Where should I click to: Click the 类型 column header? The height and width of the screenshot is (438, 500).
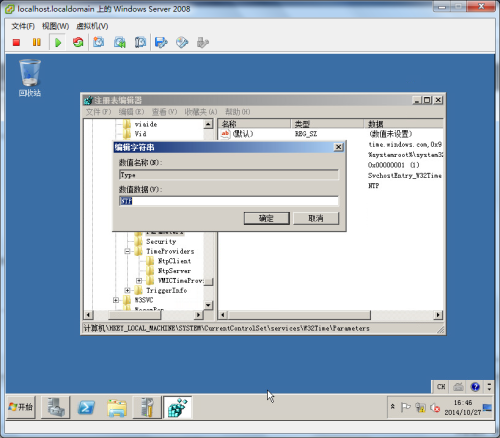[x=327, y=124]
